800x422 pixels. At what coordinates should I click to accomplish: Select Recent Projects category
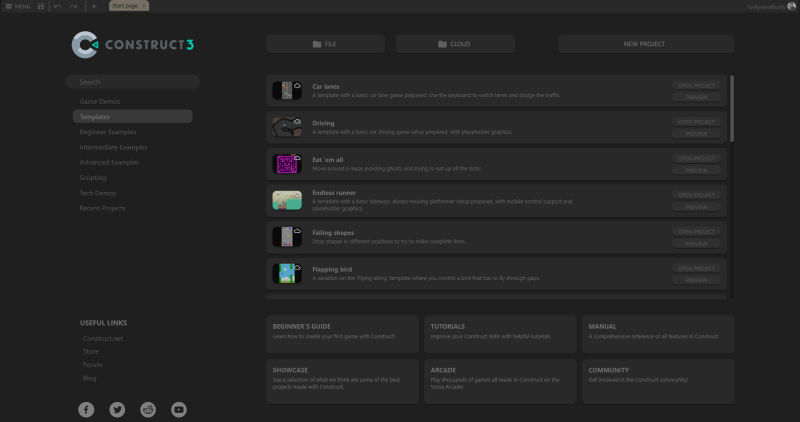point(102,208)
